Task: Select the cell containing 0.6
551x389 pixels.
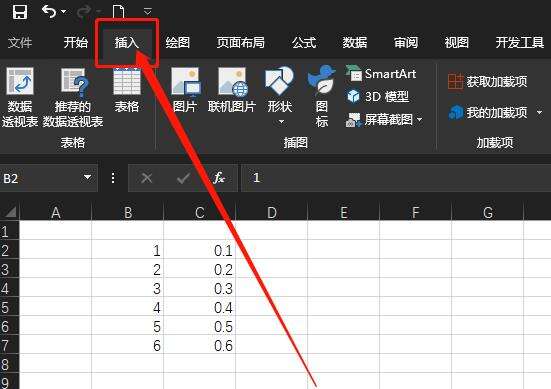Action: coord(200,345)
